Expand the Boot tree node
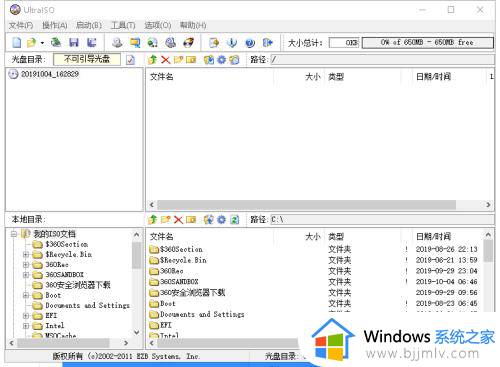 pyautogui.click(x=26, y=295)
